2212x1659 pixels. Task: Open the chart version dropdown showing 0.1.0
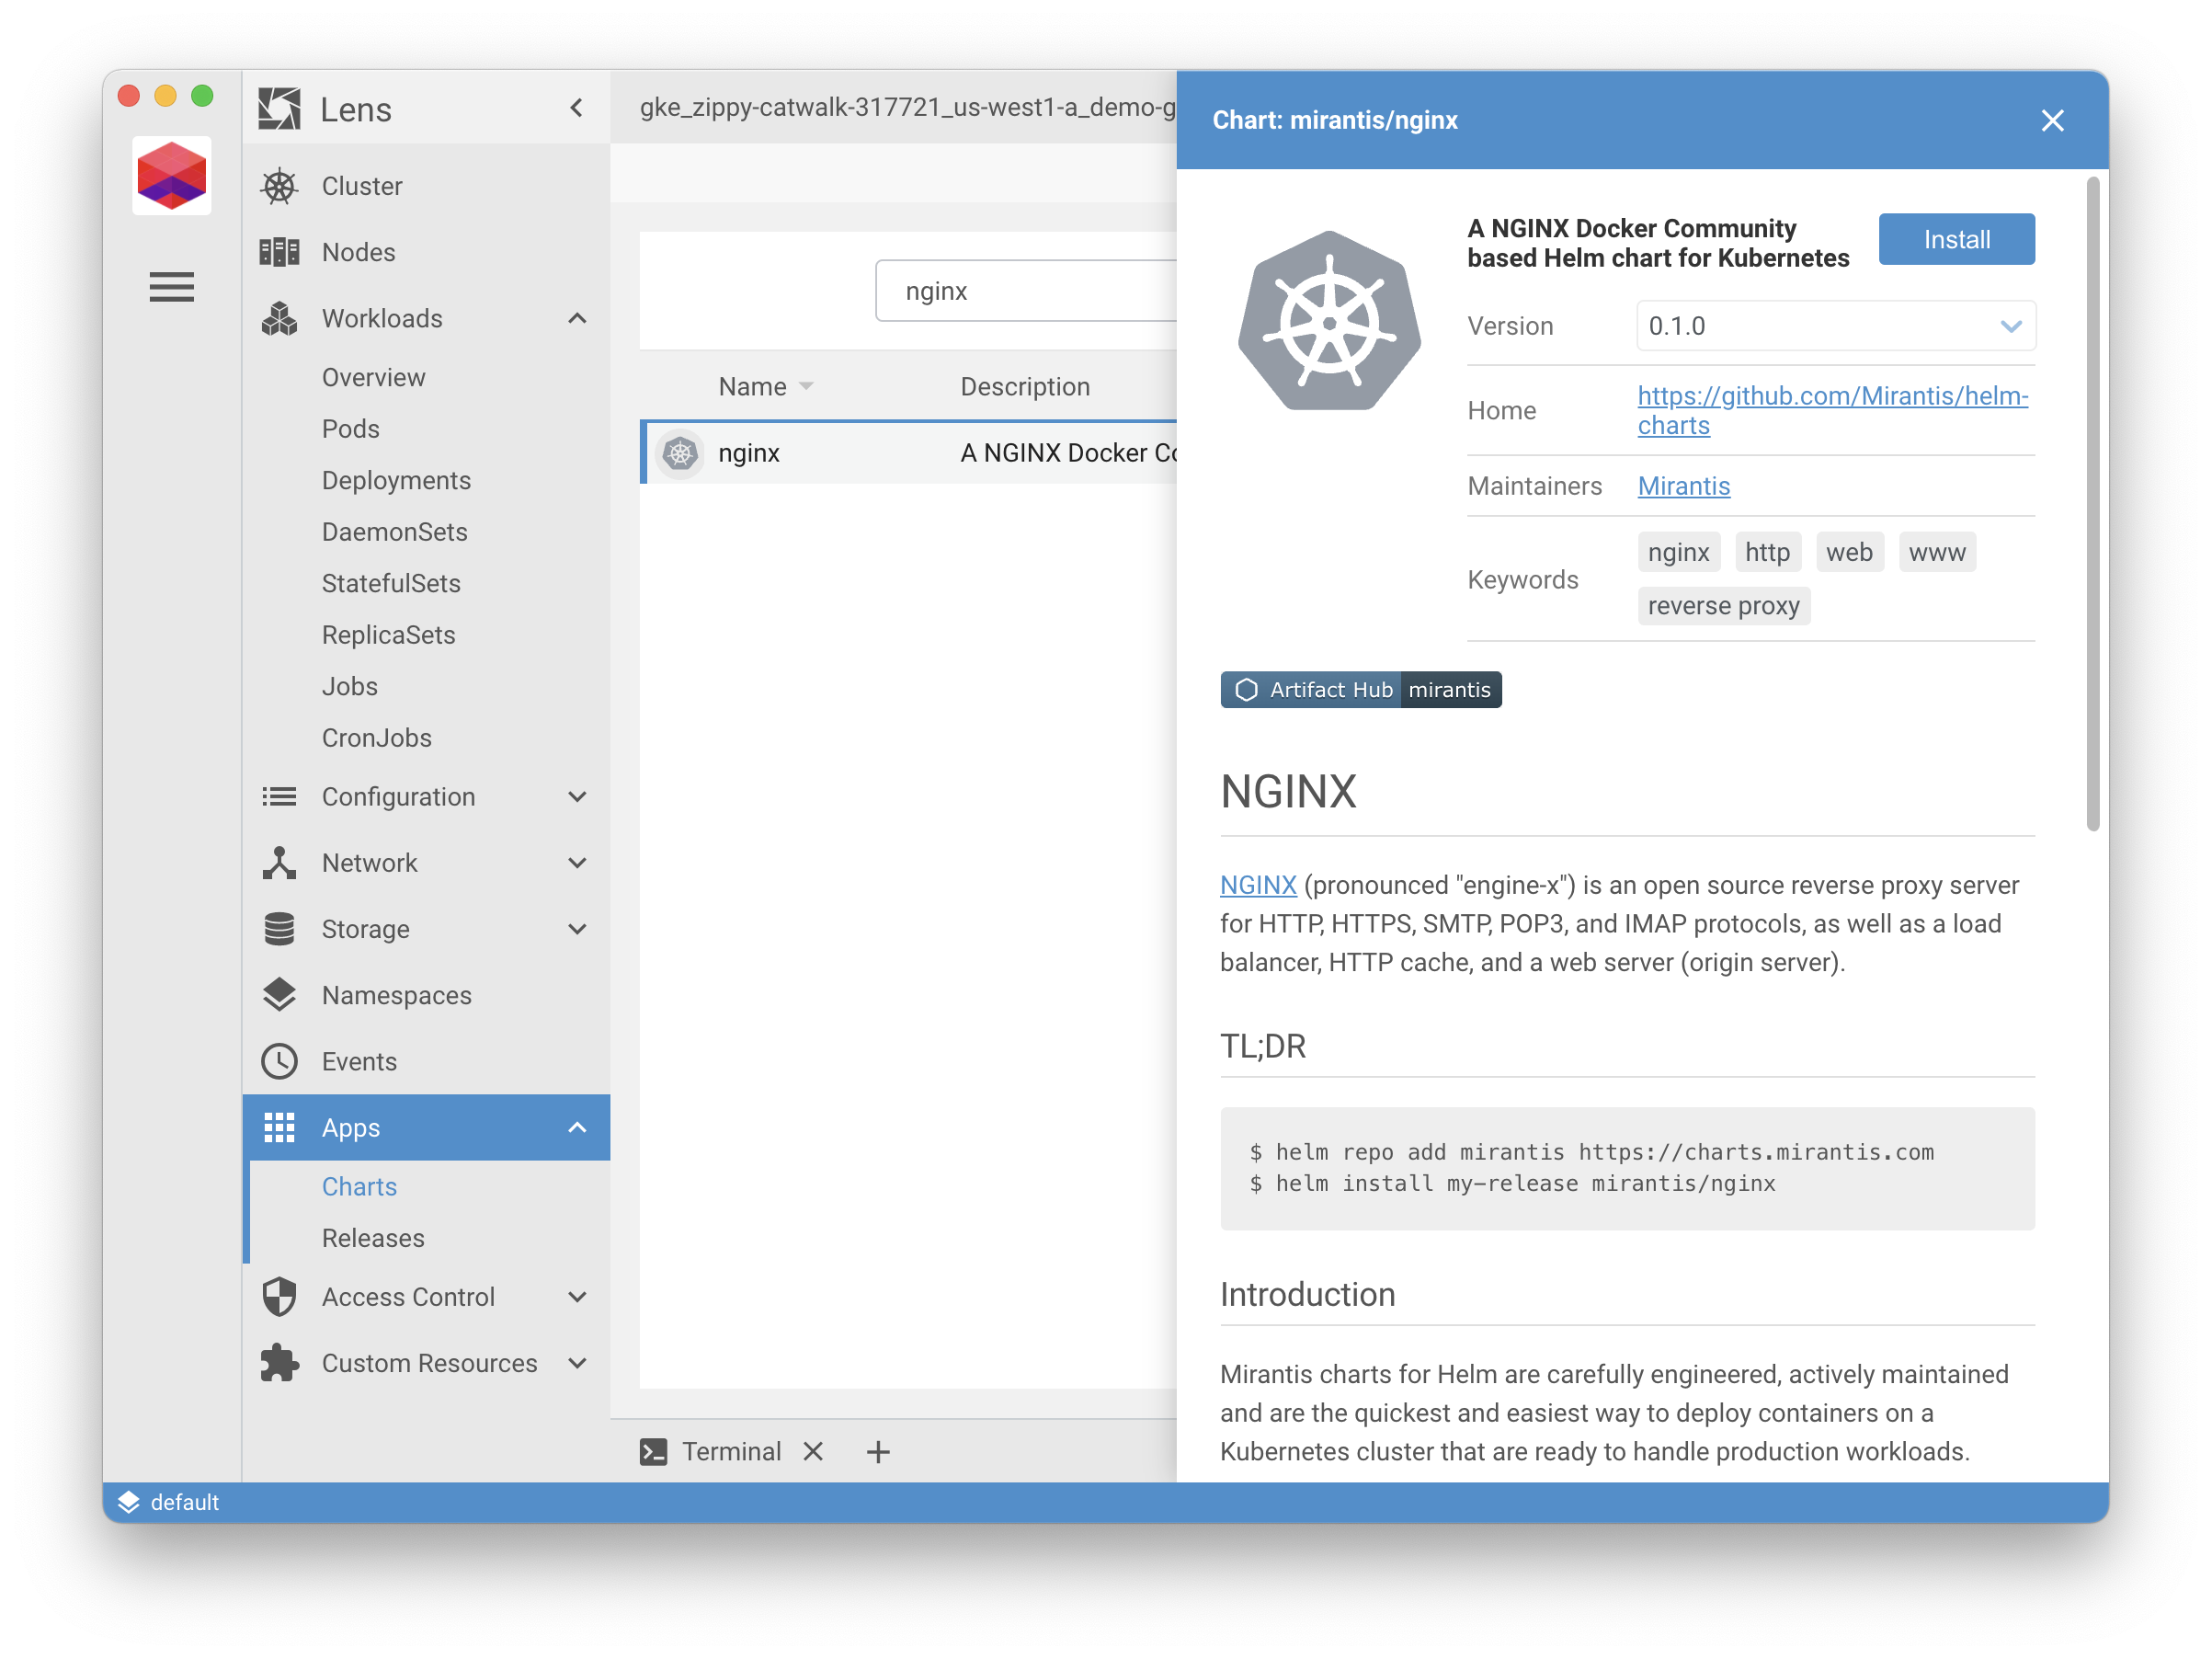click(1835, 325)
